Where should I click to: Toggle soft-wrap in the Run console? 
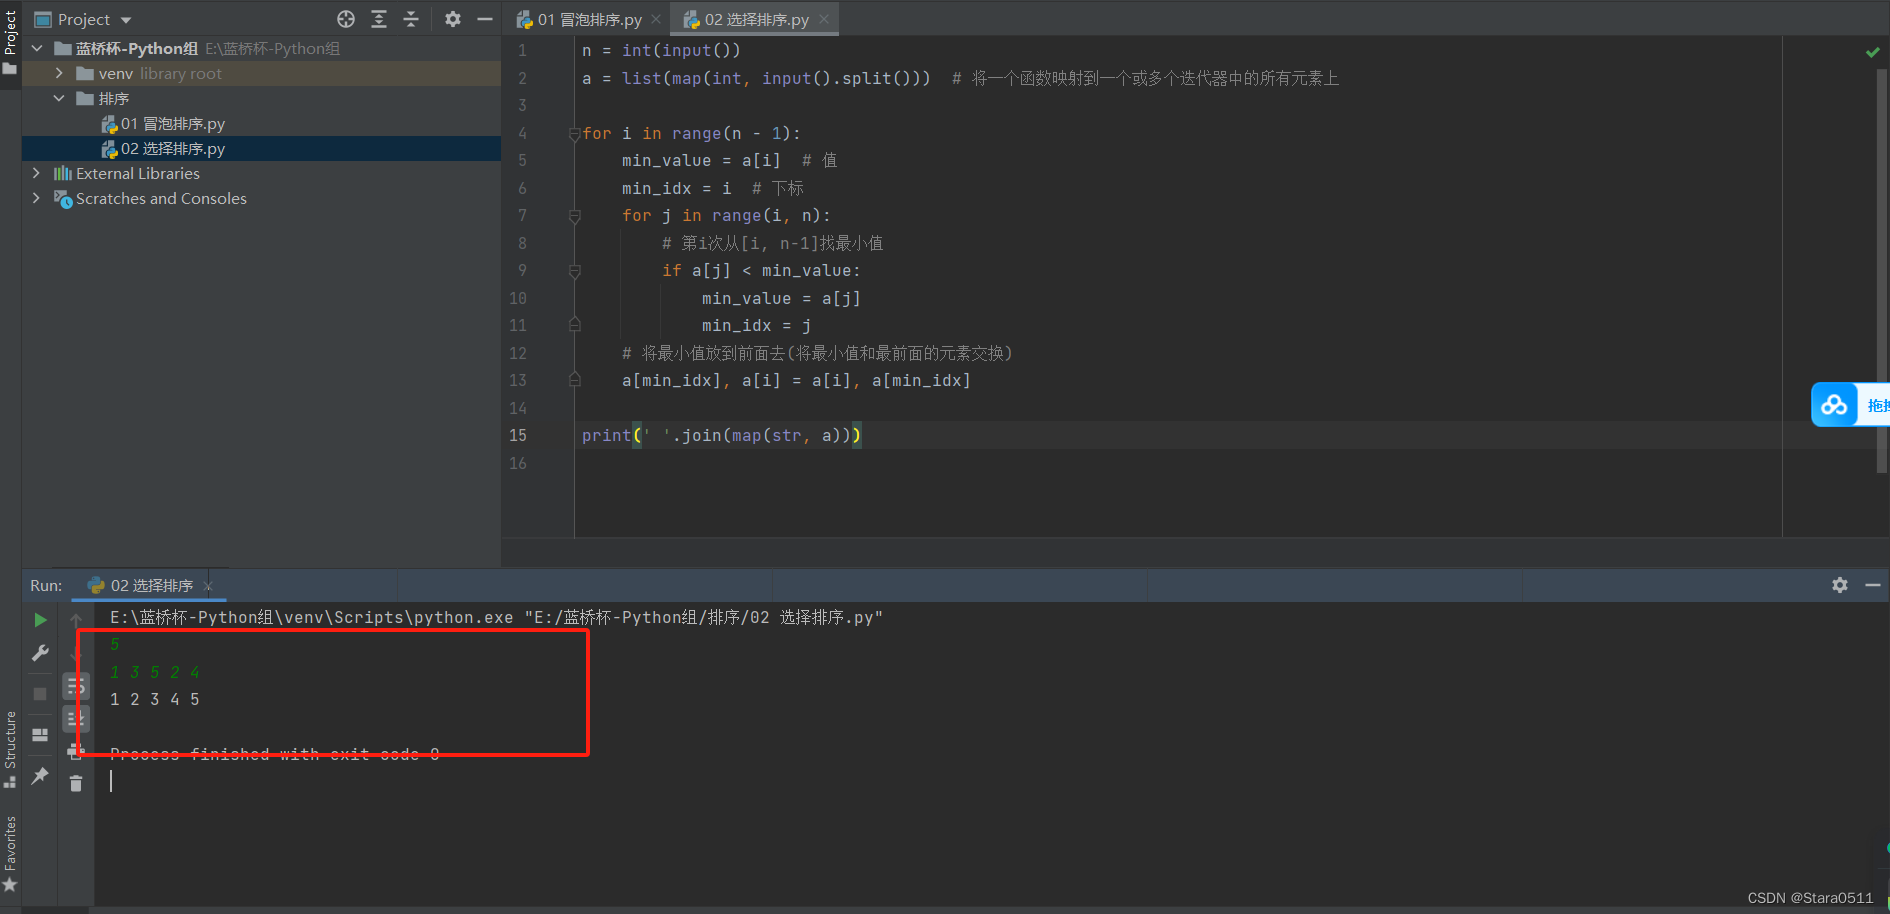pyautogui.click(x=76, y=686)
